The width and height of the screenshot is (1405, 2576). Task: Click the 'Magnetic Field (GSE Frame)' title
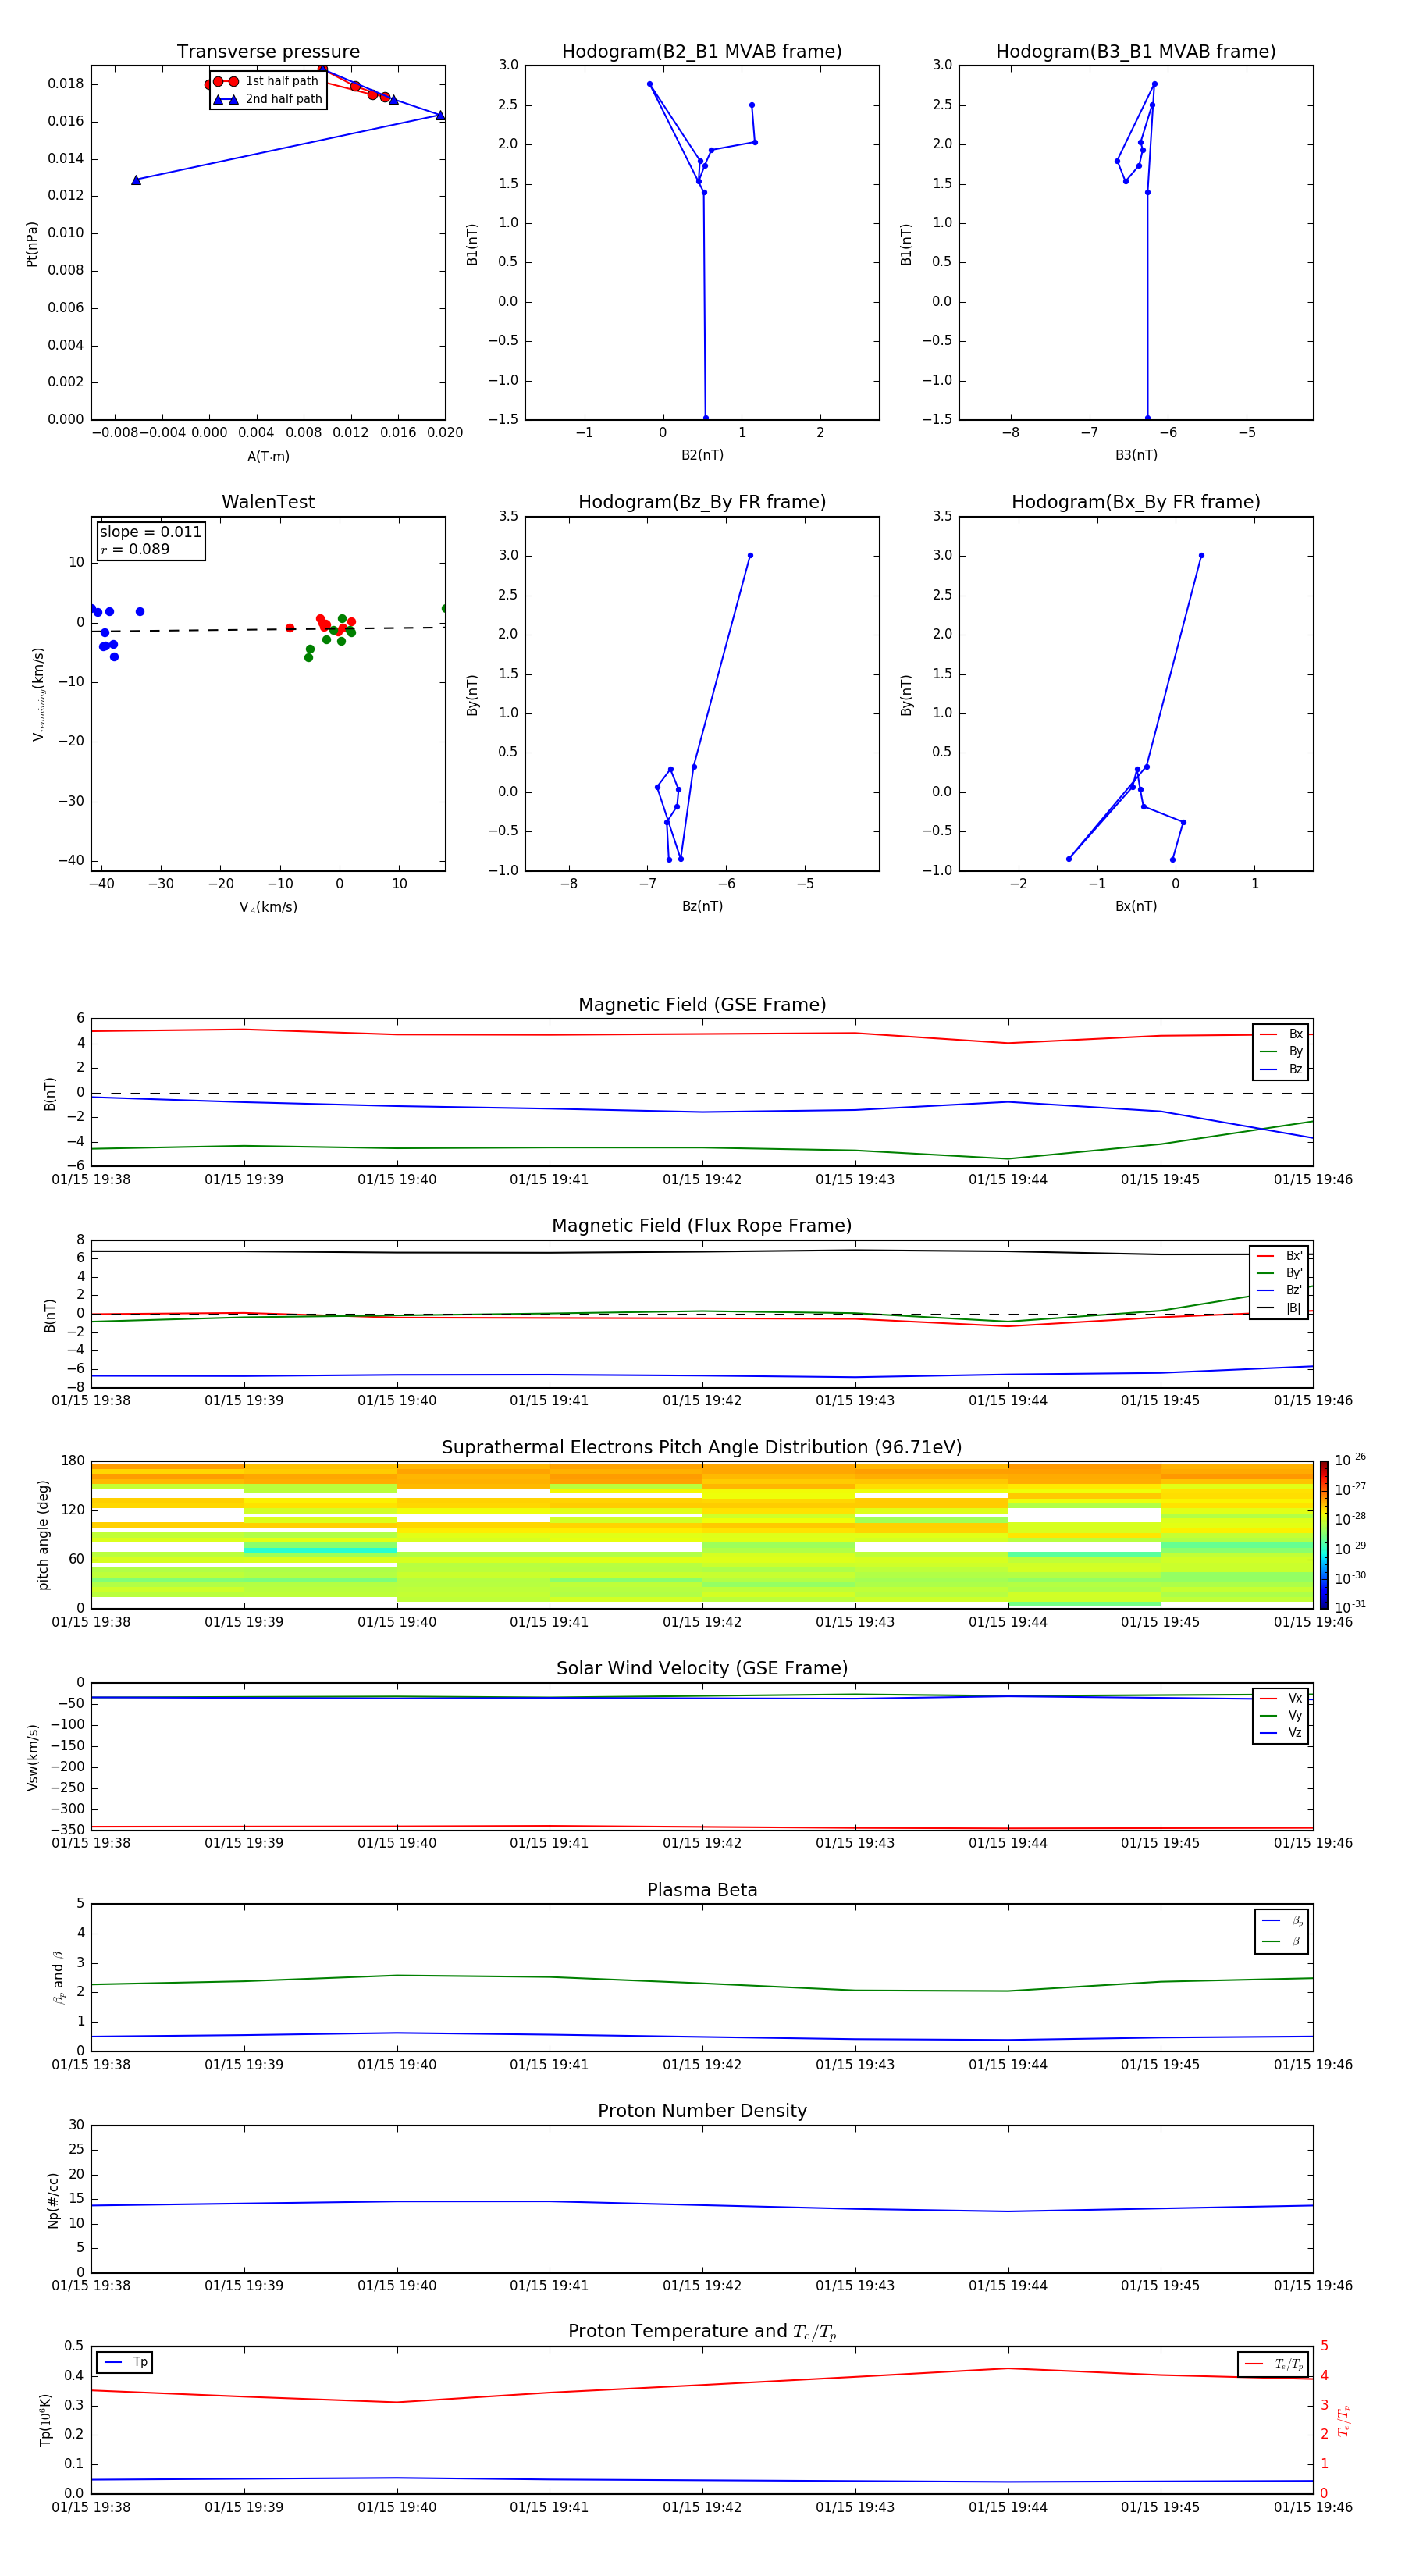702,1005
